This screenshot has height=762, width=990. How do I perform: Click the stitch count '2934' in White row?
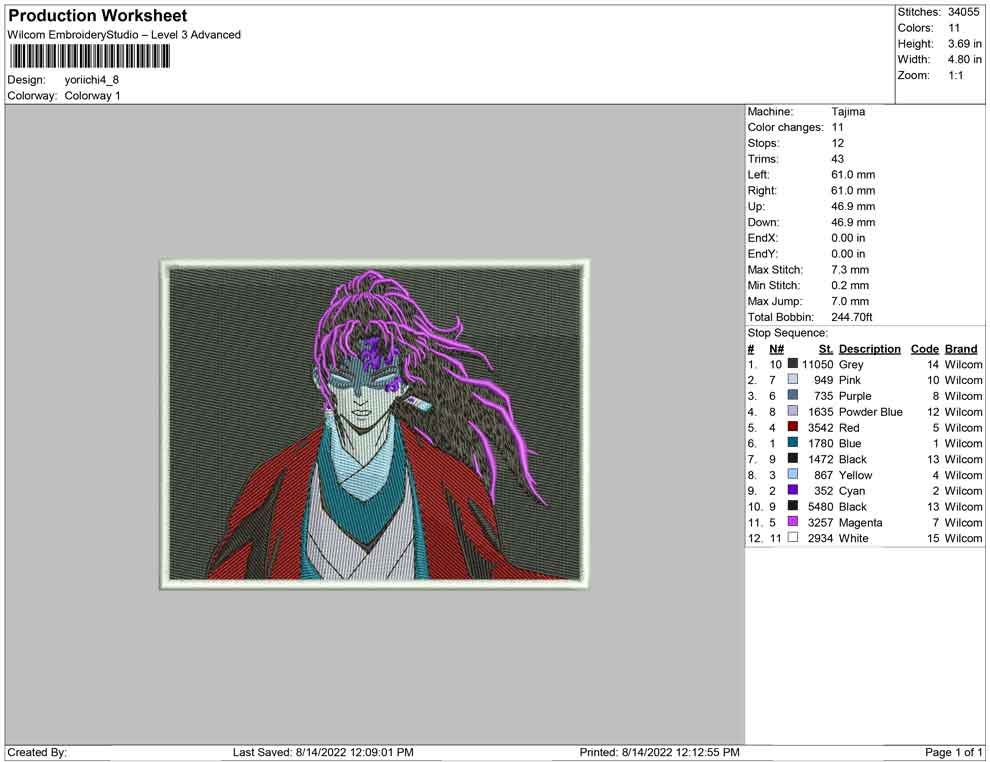821,539
